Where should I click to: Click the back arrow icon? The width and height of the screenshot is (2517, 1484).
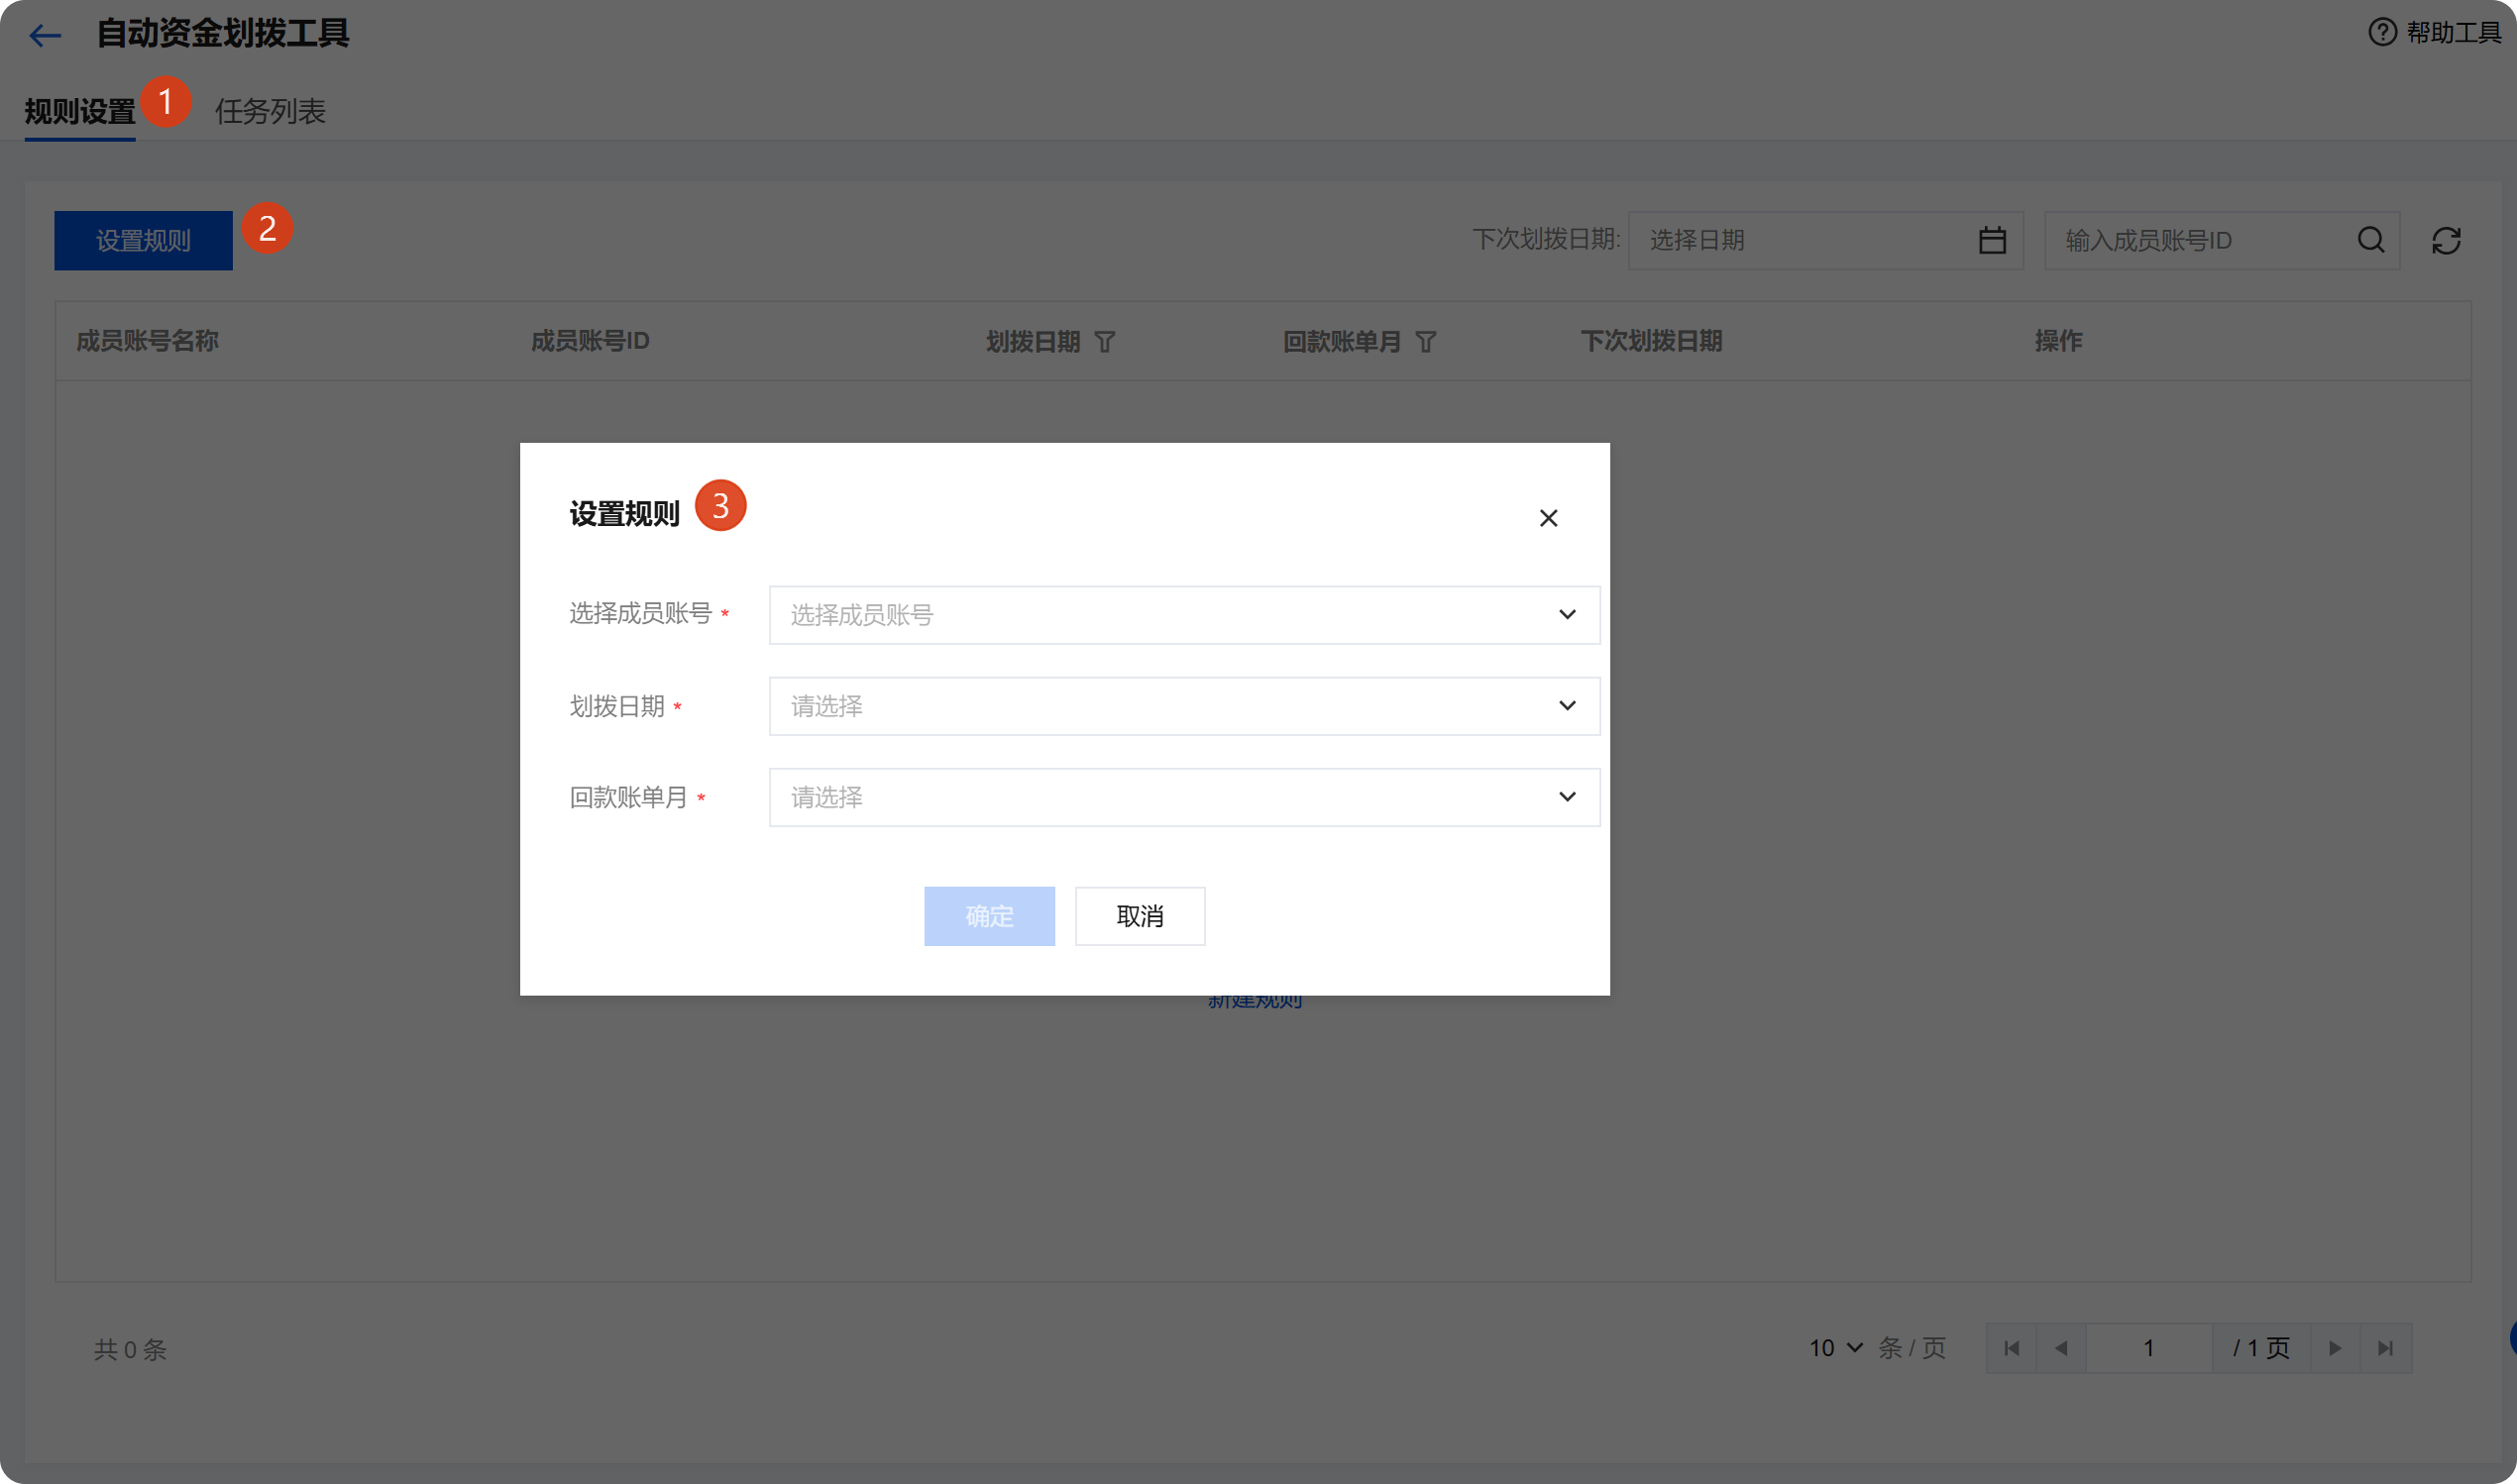(45, 36)
